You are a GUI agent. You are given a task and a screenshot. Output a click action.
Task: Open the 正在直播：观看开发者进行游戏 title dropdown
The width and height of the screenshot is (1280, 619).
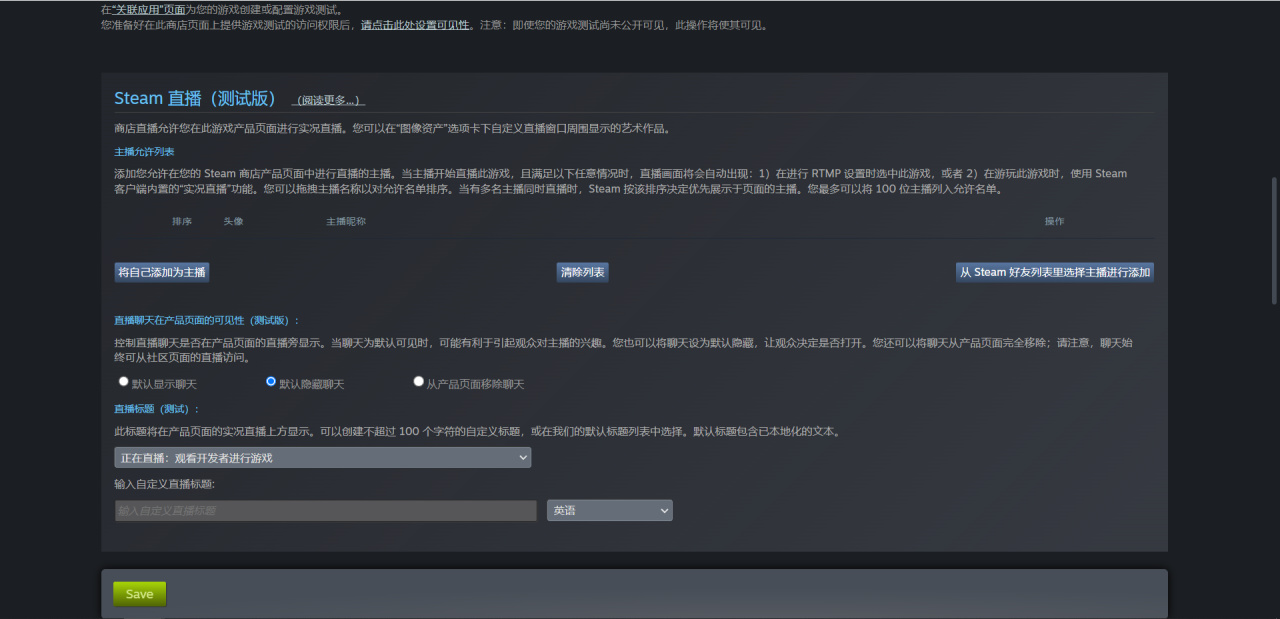(322, 457)
